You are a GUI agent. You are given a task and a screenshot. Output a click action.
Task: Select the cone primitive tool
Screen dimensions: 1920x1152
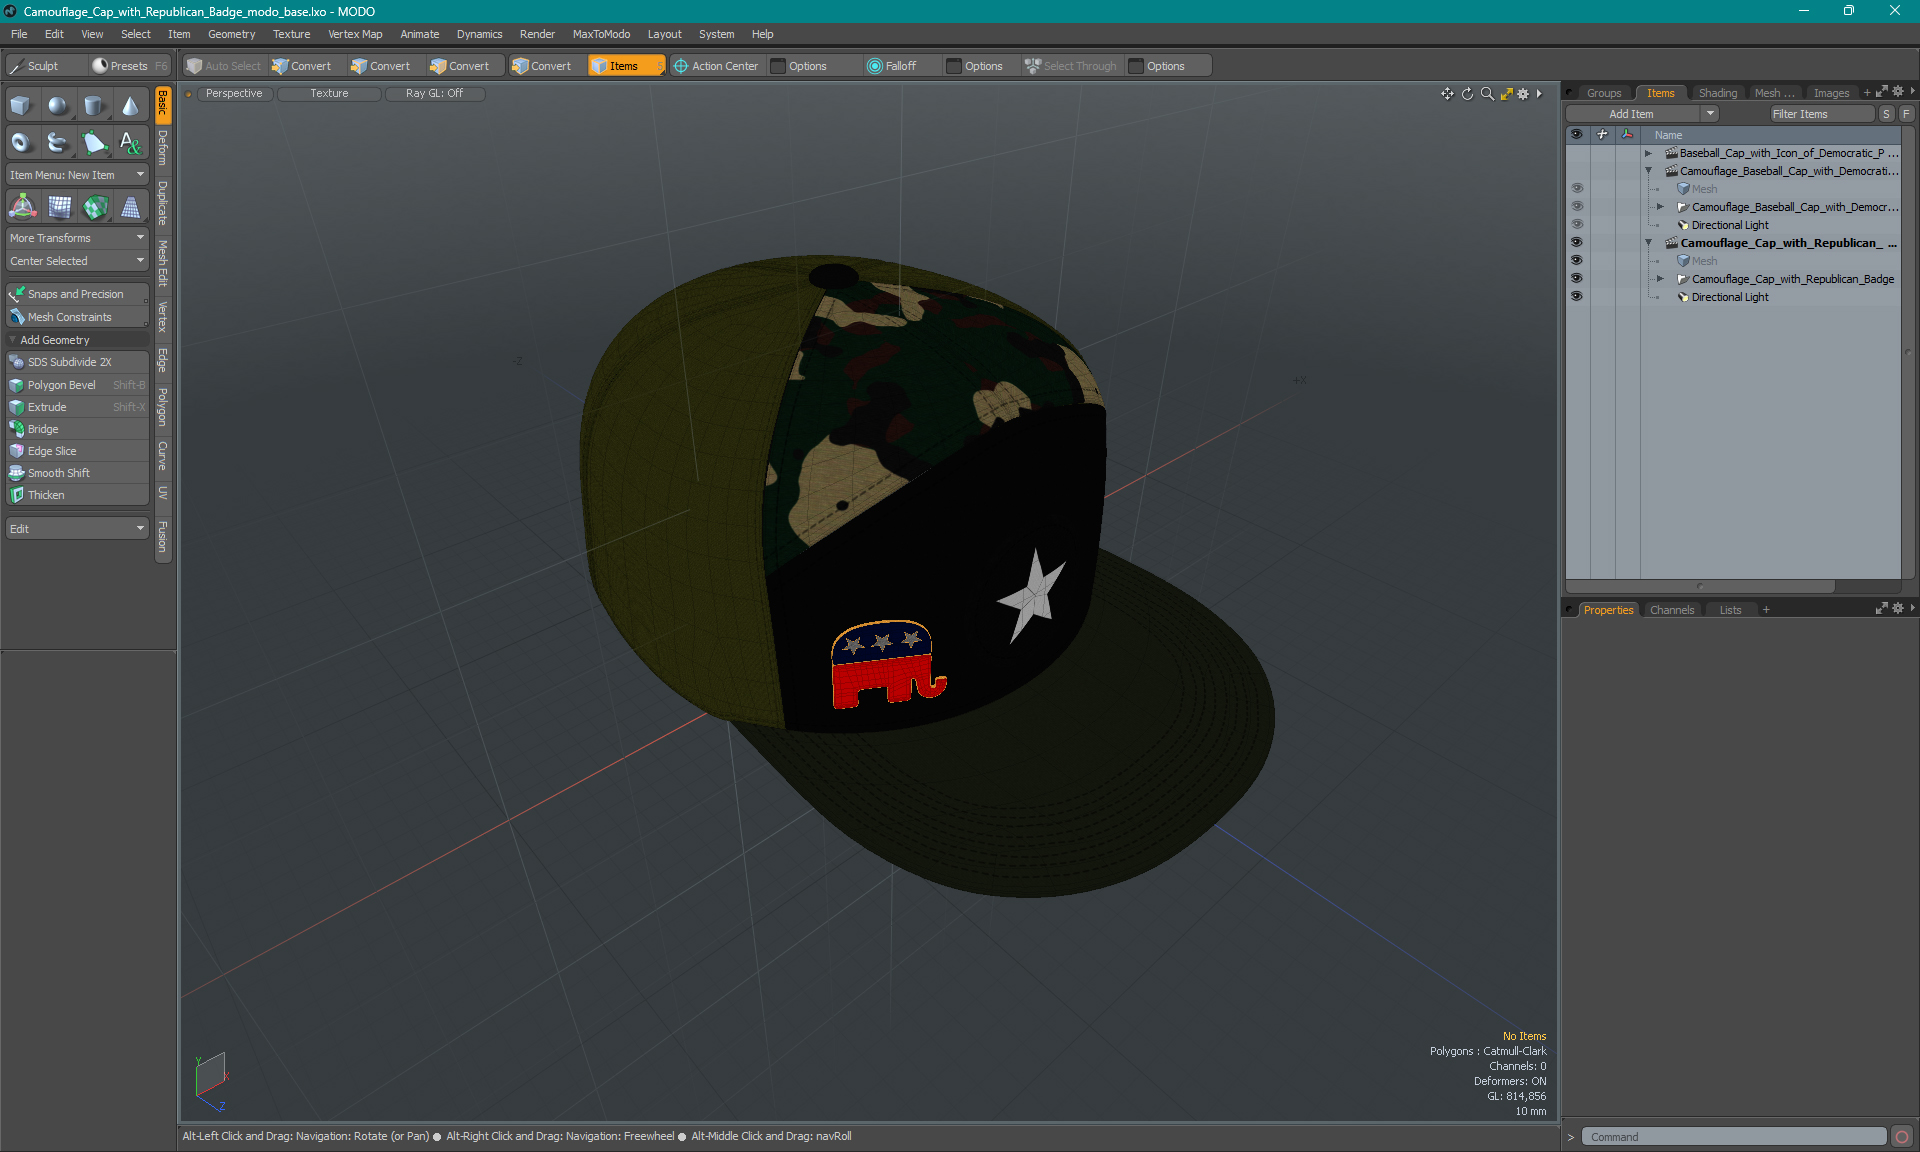(x=130, y=106)
